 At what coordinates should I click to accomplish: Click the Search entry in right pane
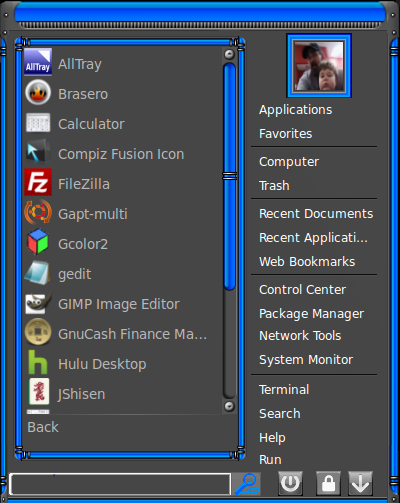coord(280,414)
